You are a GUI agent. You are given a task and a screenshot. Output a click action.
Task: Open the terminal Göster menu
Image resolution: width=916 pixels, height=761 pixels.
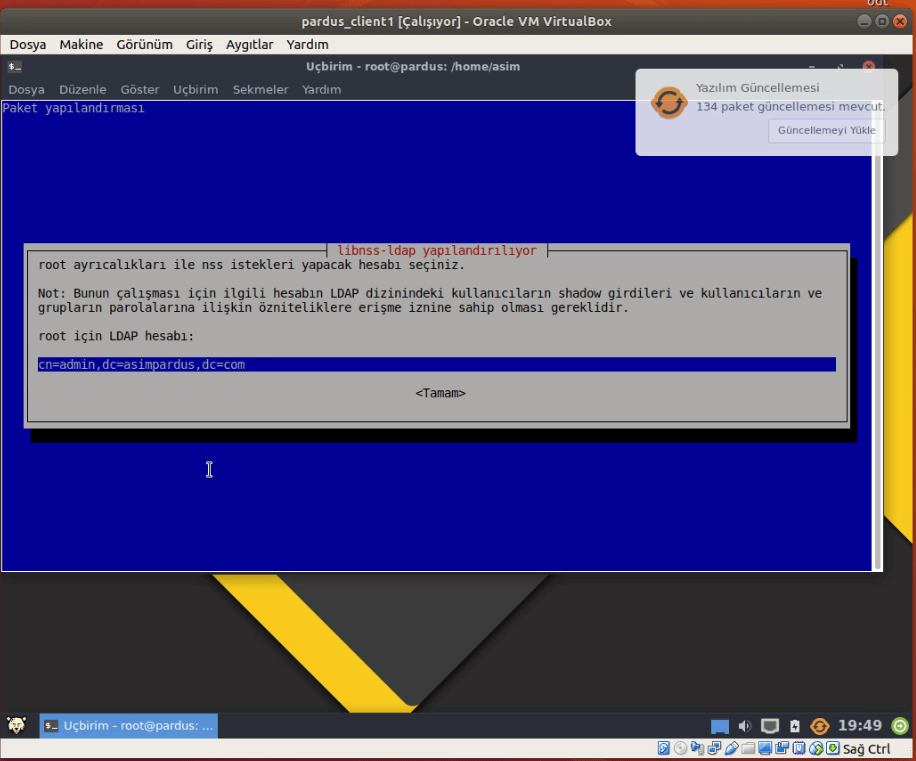click(x=140, y=89)
